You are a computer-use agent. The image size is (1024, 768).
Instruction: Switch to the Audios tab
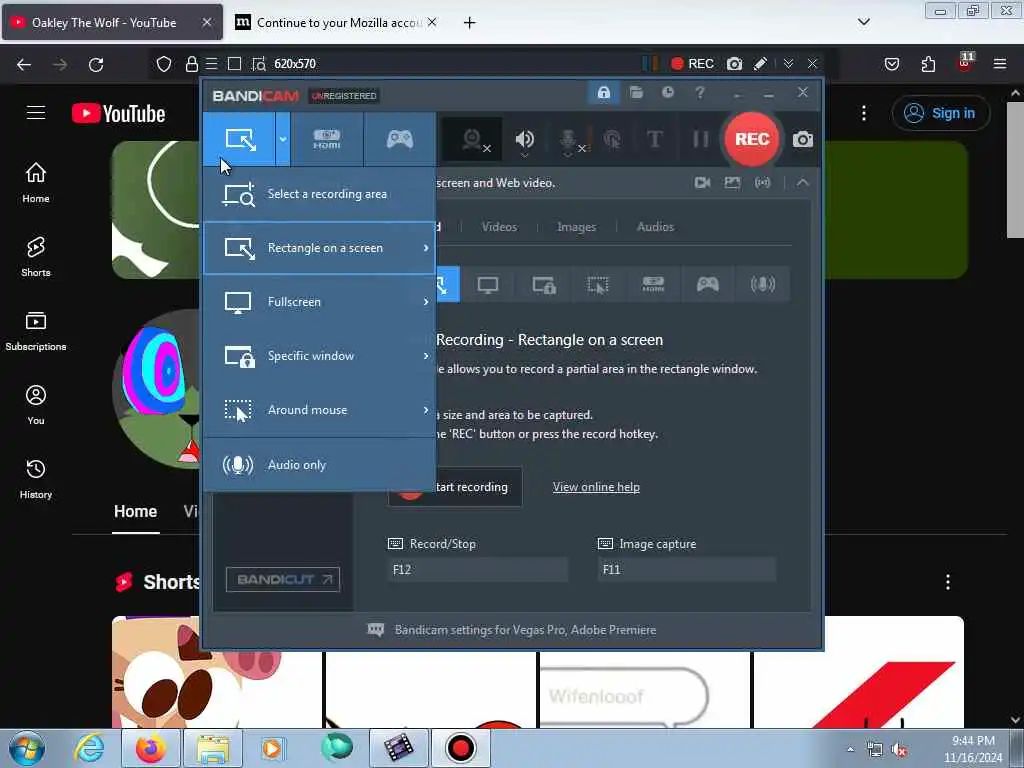[655, 227]
